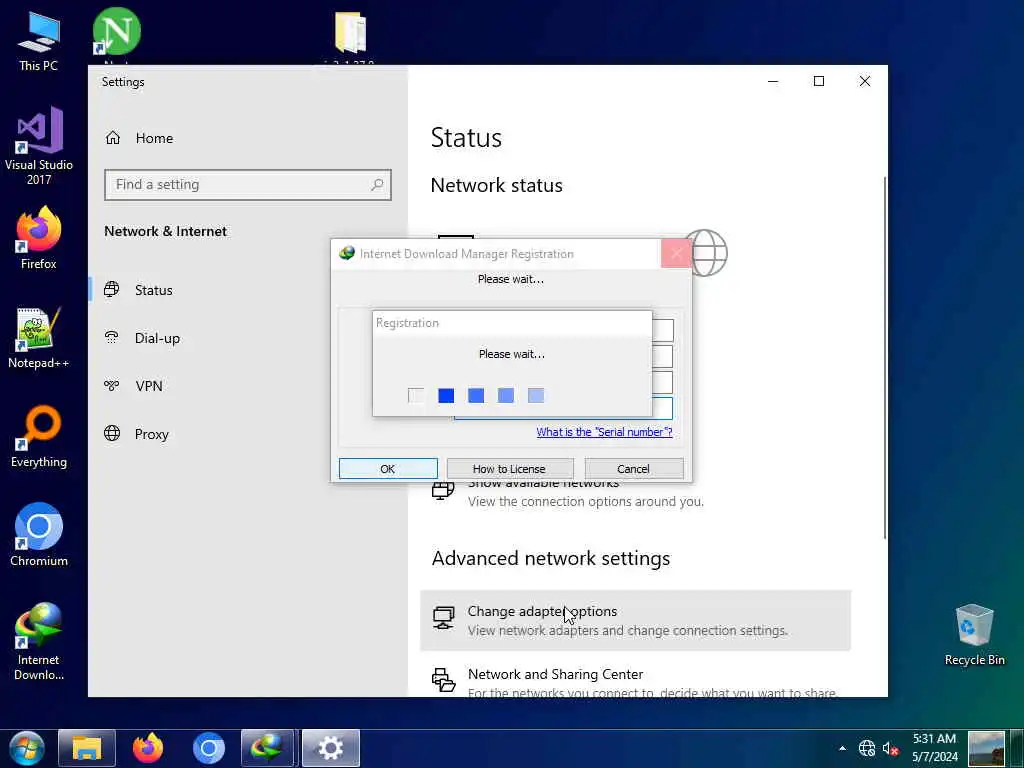Screen dimensions: 1024x768
Task: Open Chromium from taskbar
Action: 209,748
